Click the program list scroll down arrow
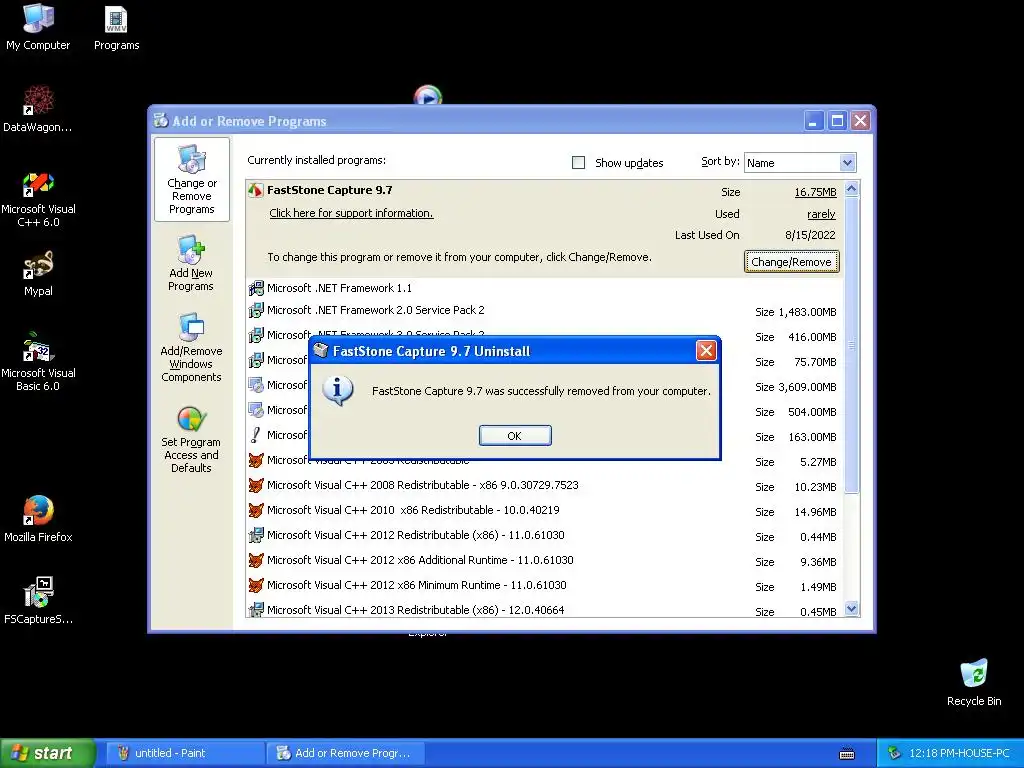The width and height of the screenshot is (1024, 768). (x=852, y=609)
